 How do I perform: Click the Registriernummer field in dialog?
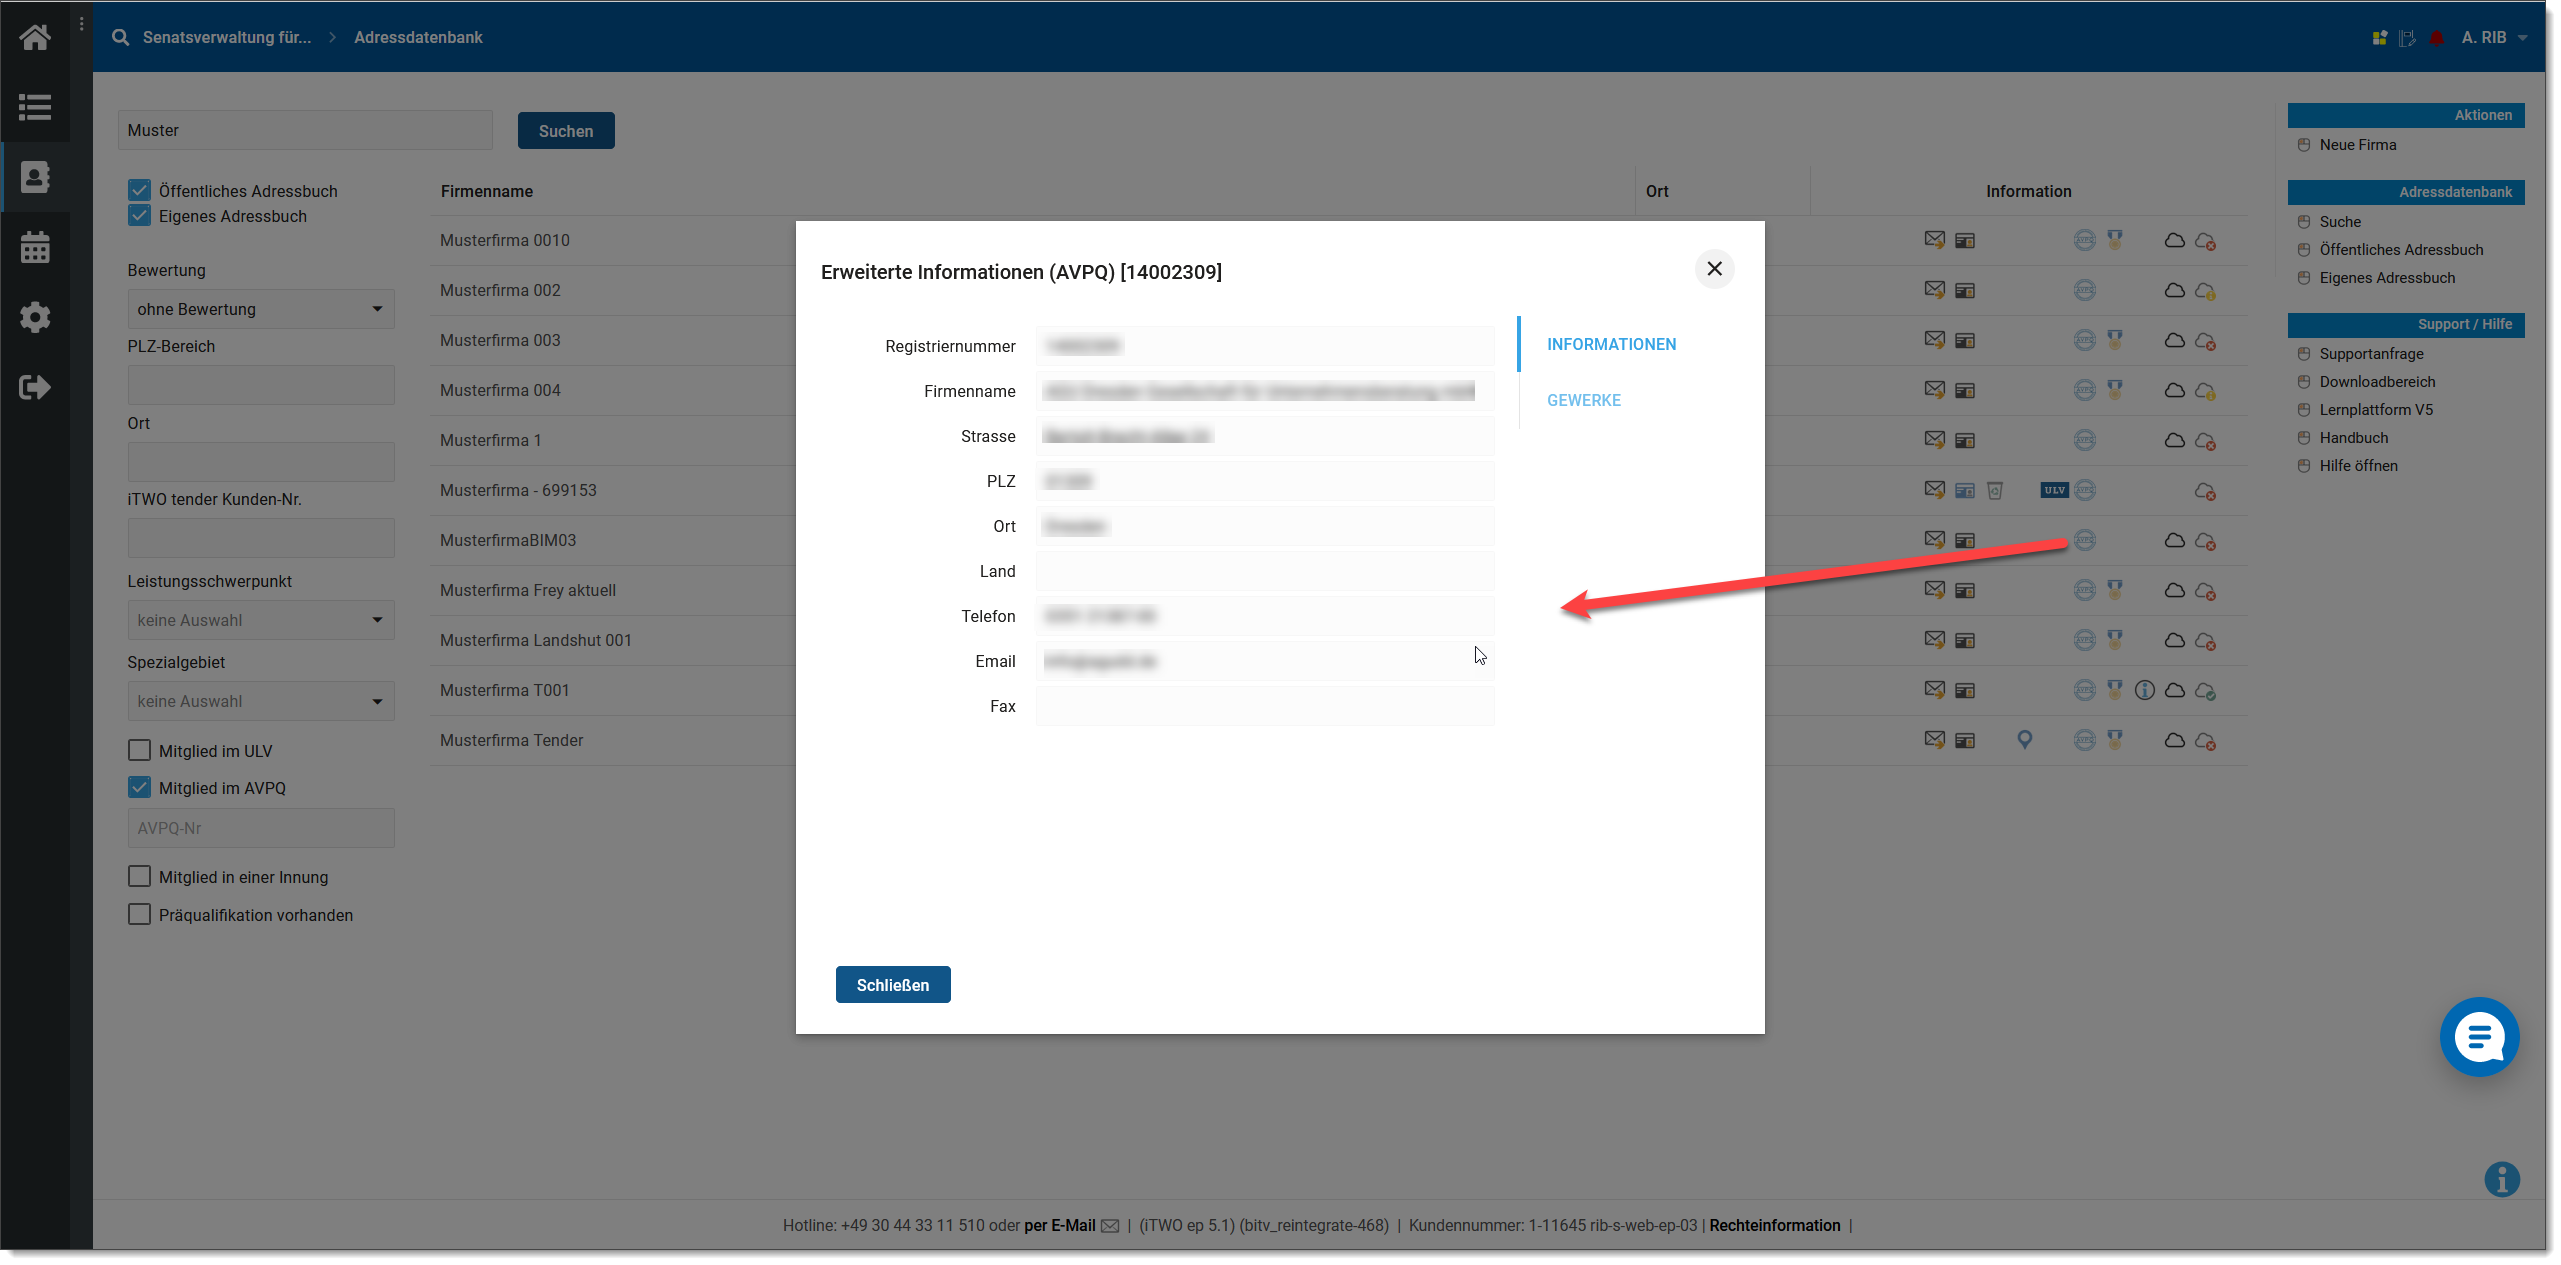[1265, 346]
